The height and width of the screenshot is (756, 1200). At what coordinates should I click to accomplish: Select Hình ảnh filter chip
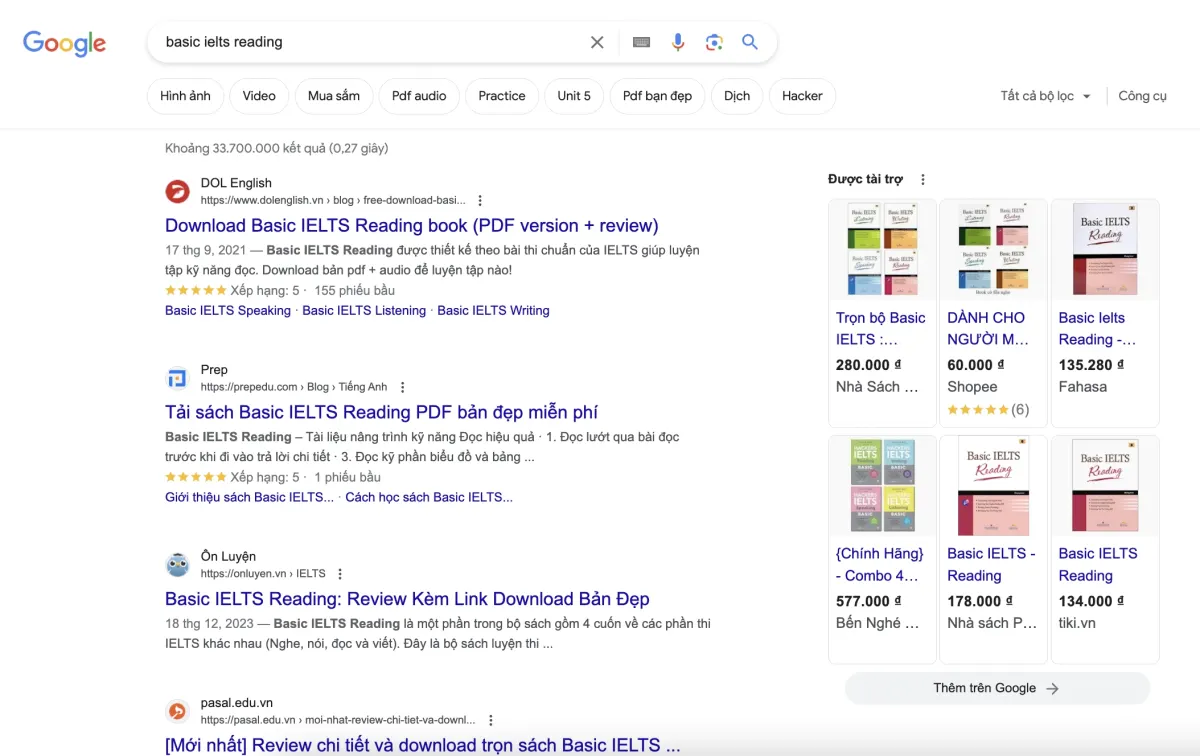point(185,96)
